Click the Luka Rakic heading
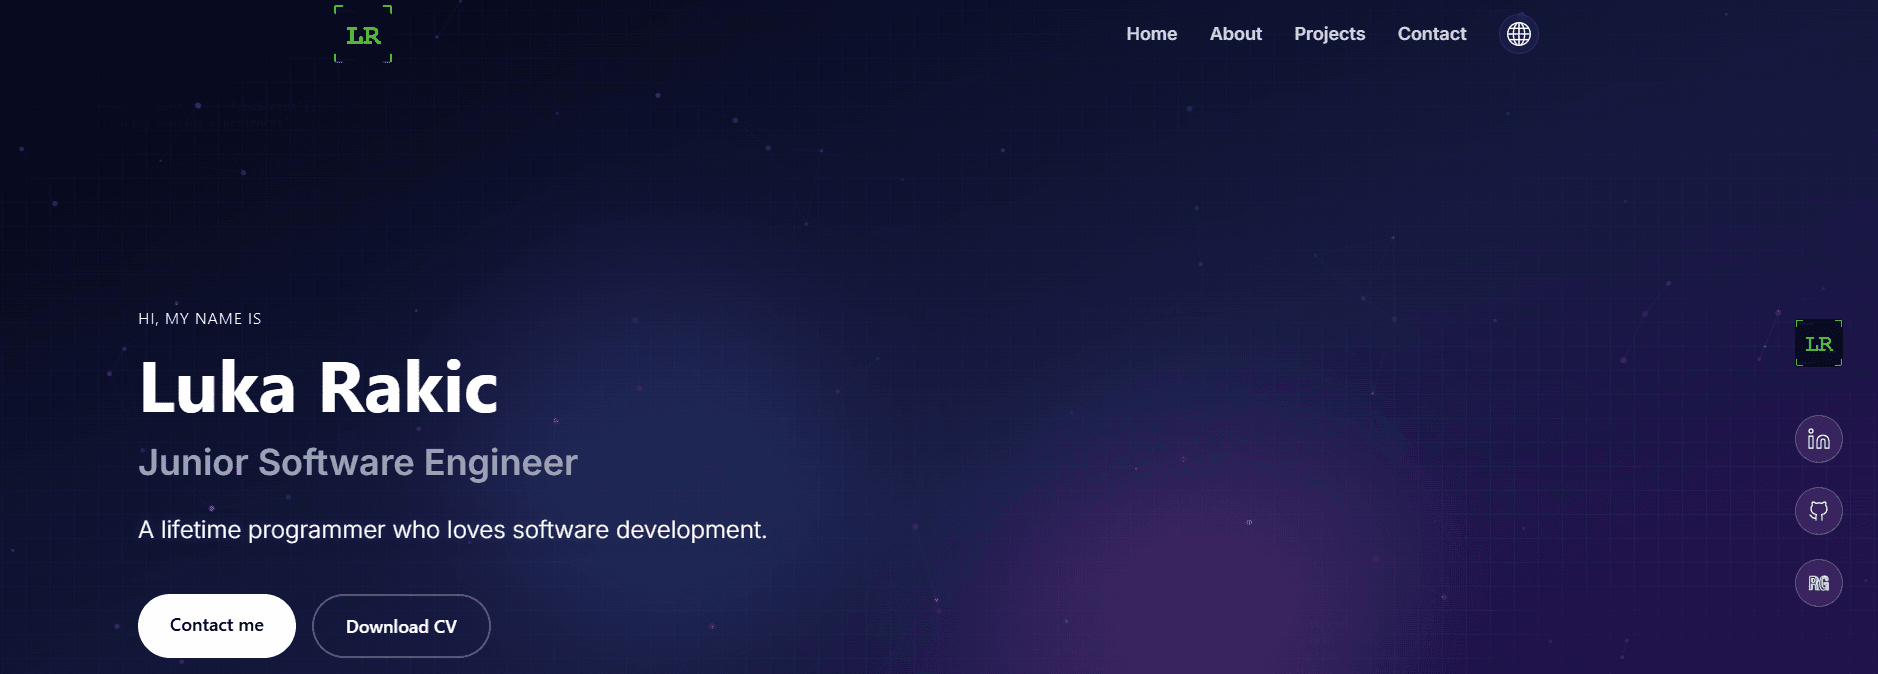The width and height of the screenshot is (1878, 674). (318, 387)
